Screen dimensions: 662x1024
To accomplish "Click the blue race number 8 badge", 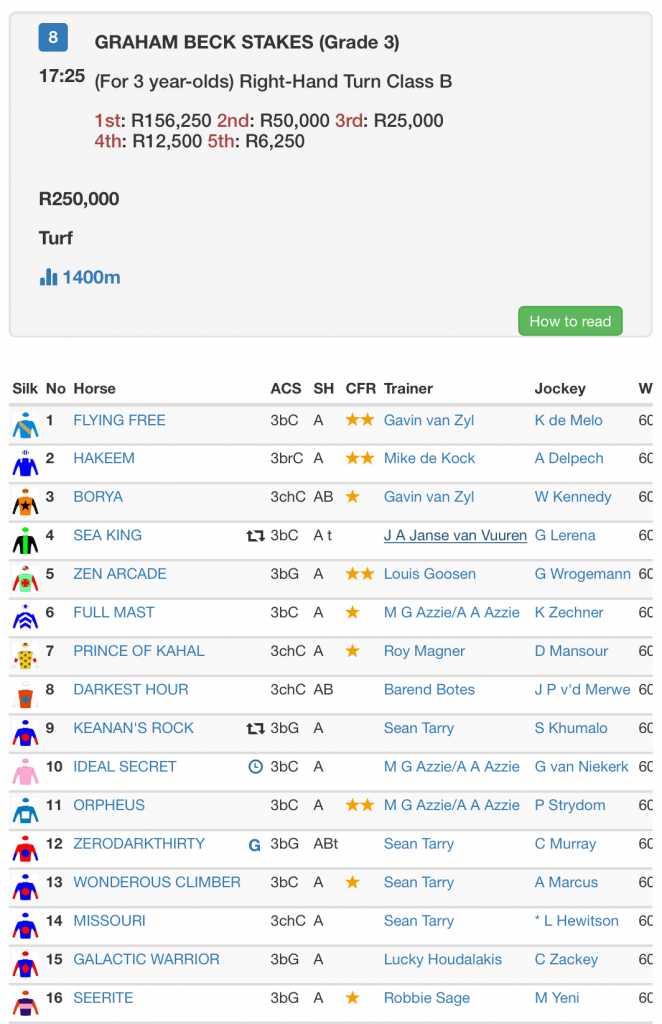I will coord(53,38).
